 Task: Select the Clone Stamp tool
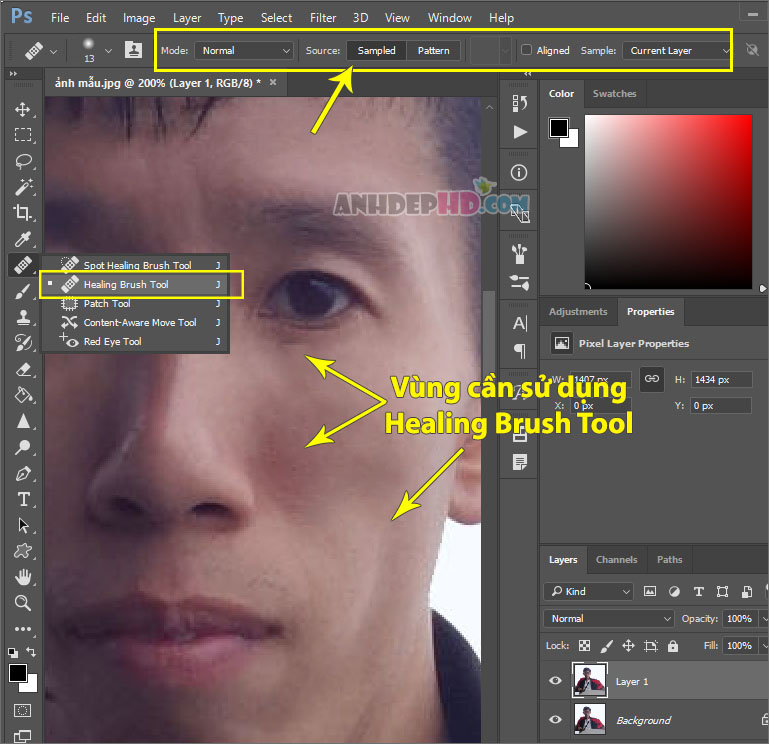pyautogui.click(x=23, y=318)
